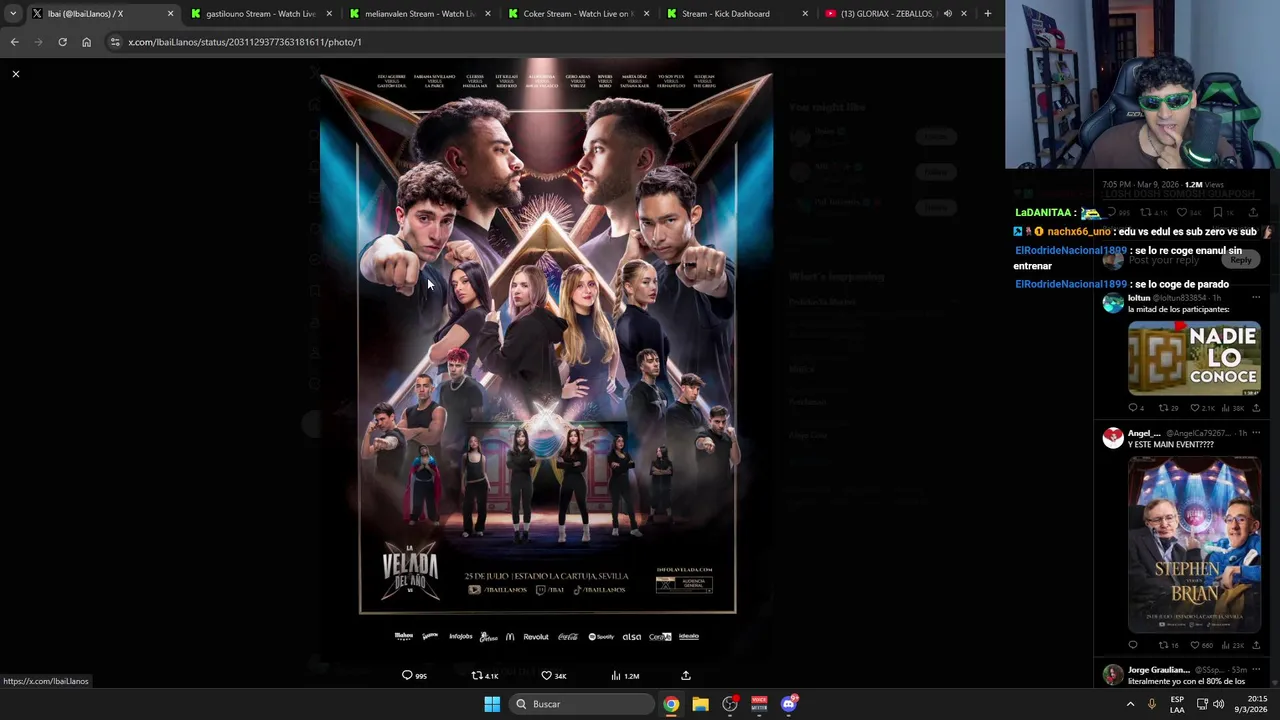Open replies on the photo (995)
1280x720 pixels.
point(414,676)
